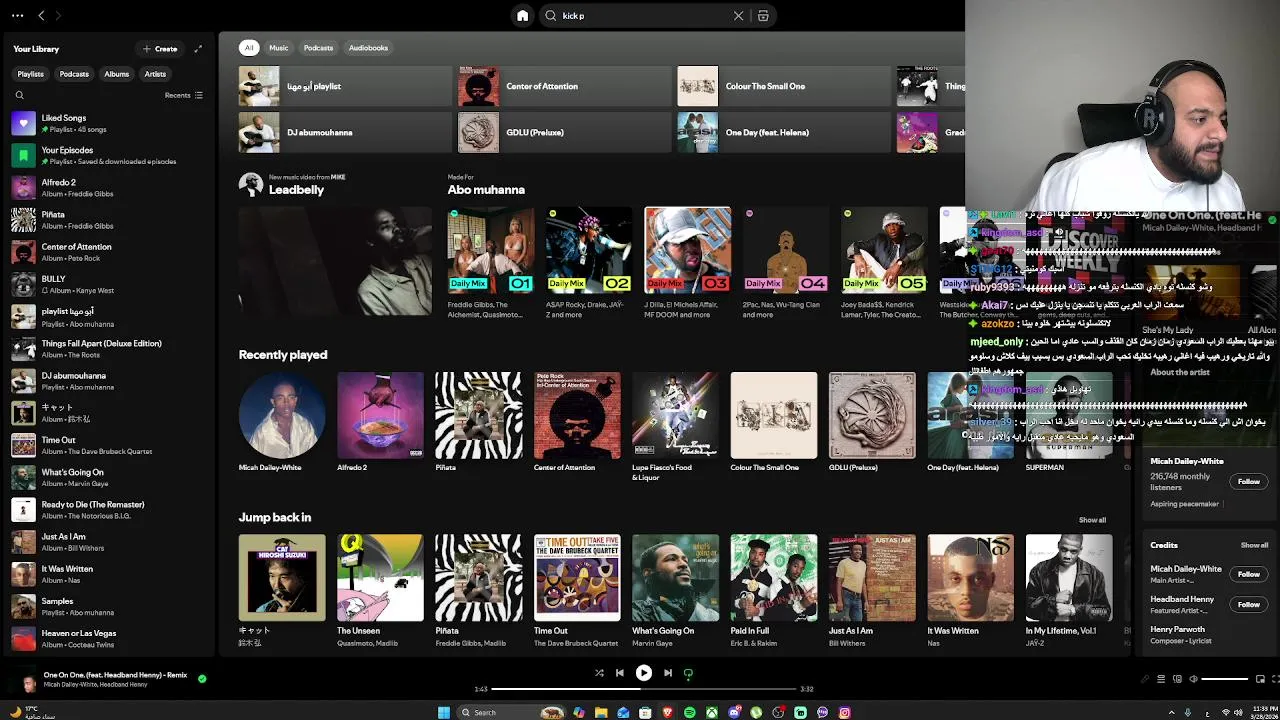Screen dimensions: 1280x720
Task: Expand Your Library to full view
Action: click(198, 49)
